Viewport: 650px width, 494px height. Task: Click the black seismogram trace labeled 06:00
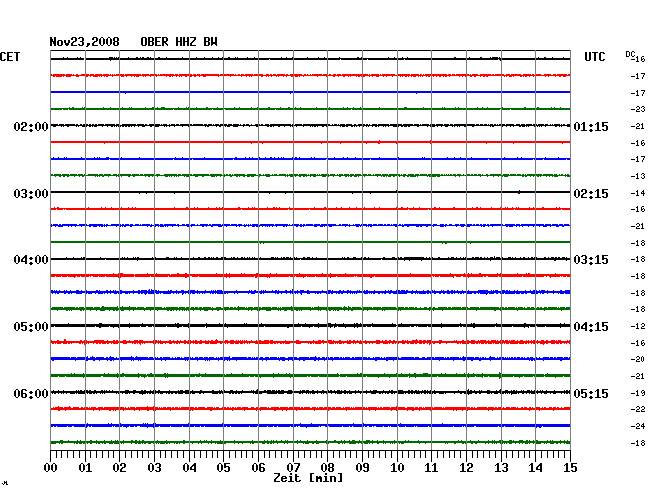coord(310,392)
